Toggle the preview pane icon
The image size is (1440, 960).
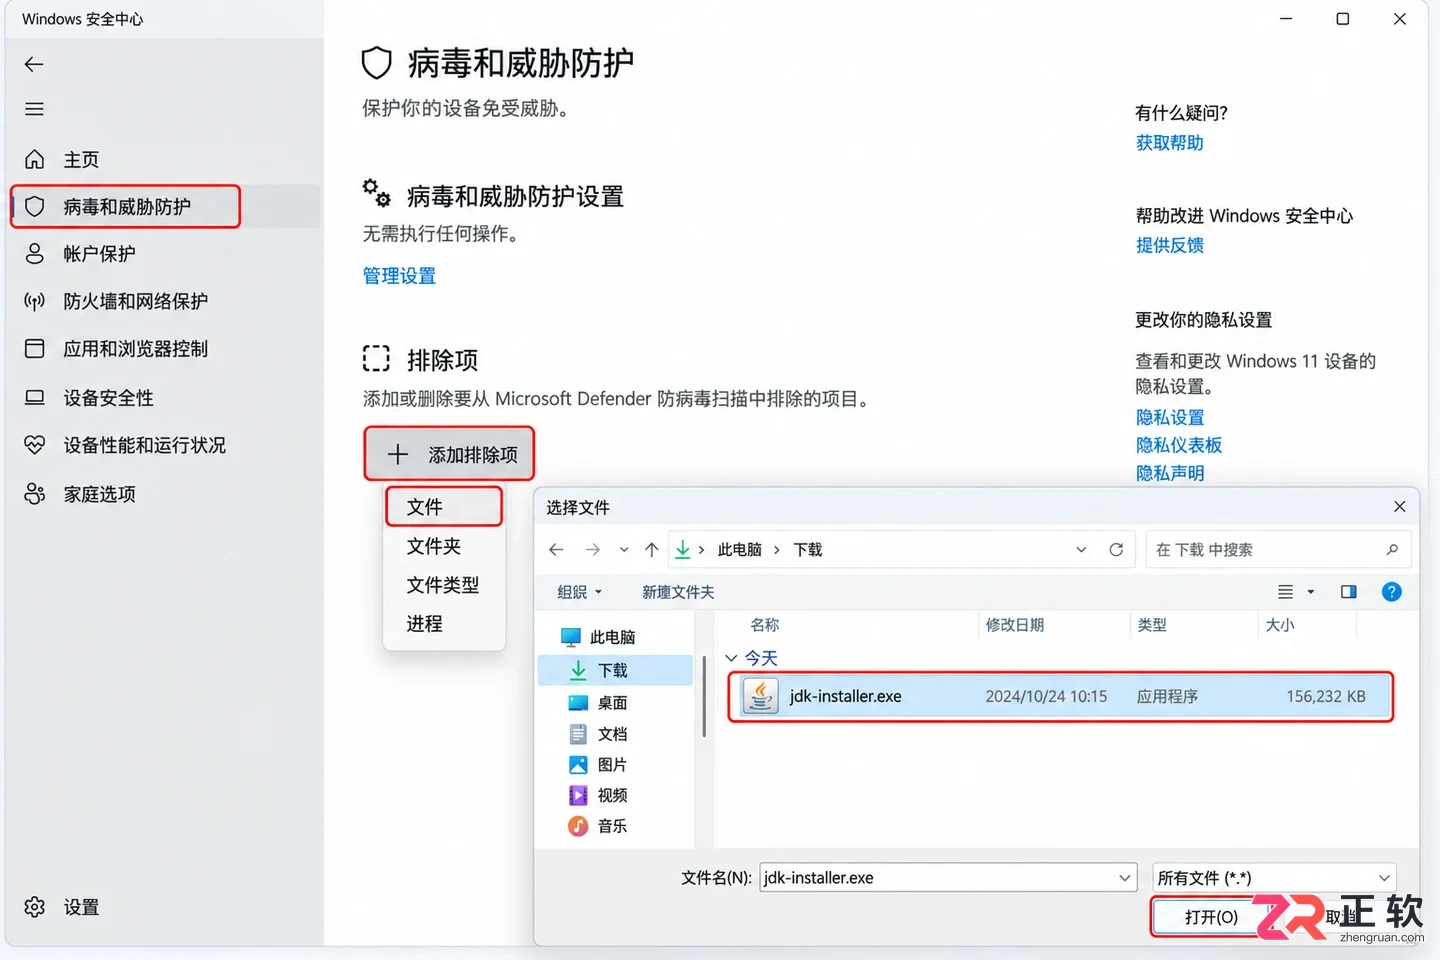tap(1348, 592)
